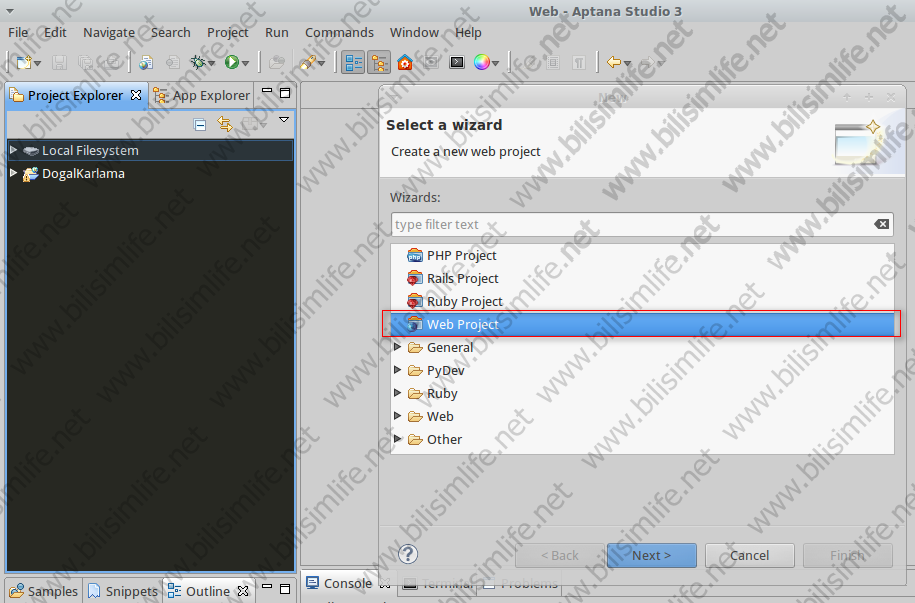Click the type filter text field
The width and height of the screenshot is (915, 603).
630,224
